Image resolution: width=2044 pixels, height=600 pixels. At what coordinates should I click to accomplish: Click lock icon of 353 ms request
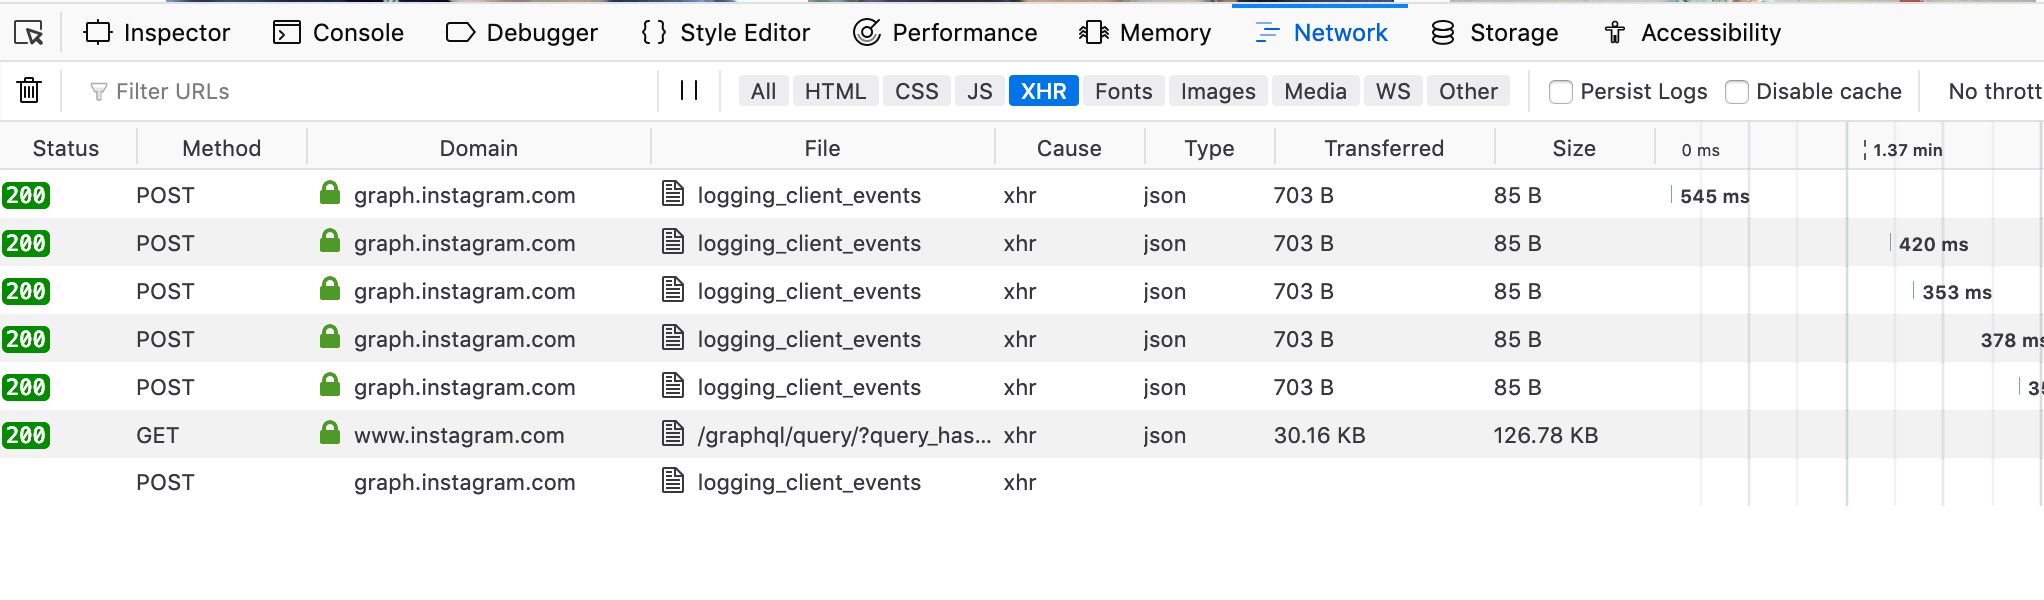330,289
